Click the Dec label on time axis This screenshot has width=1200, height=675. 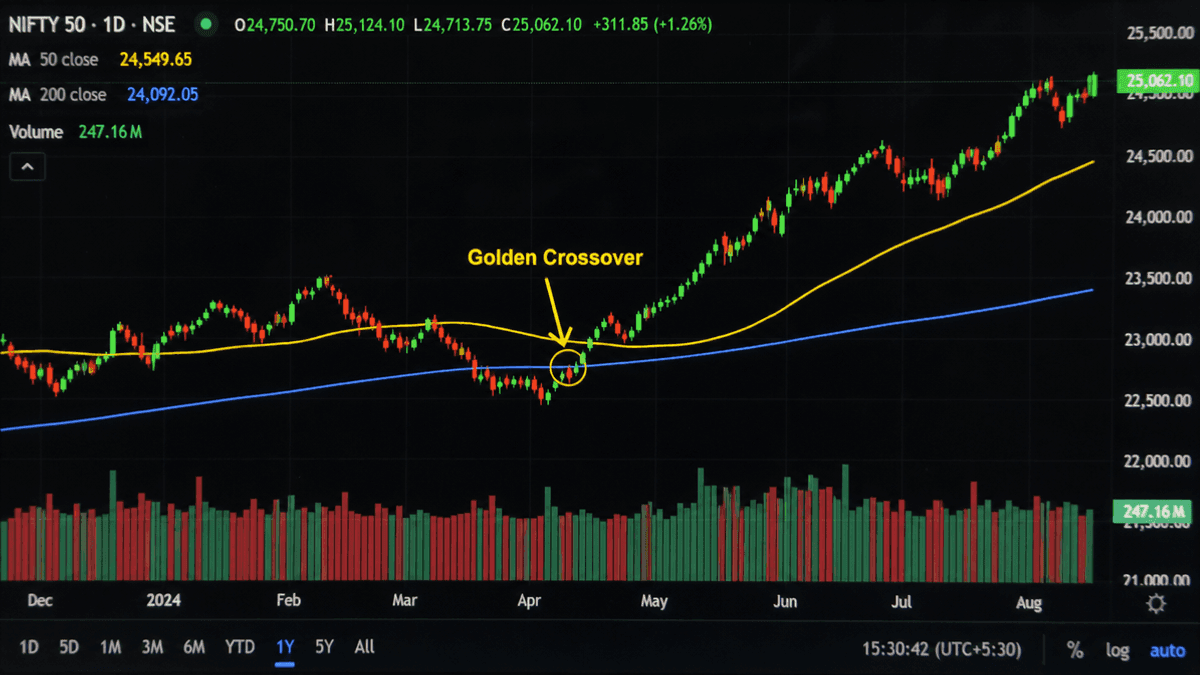point(40,602)
